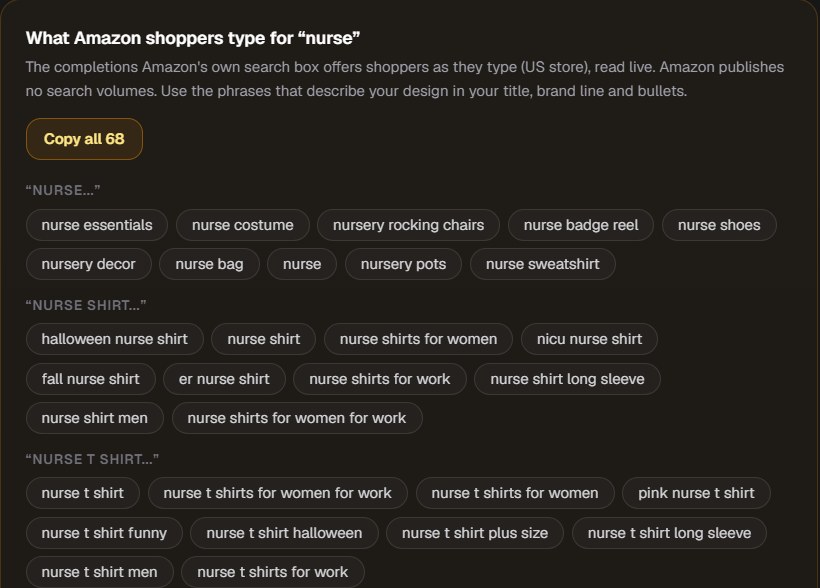Click the Copy all 68 button
This screenshot has height=588, width=820.
84,139
